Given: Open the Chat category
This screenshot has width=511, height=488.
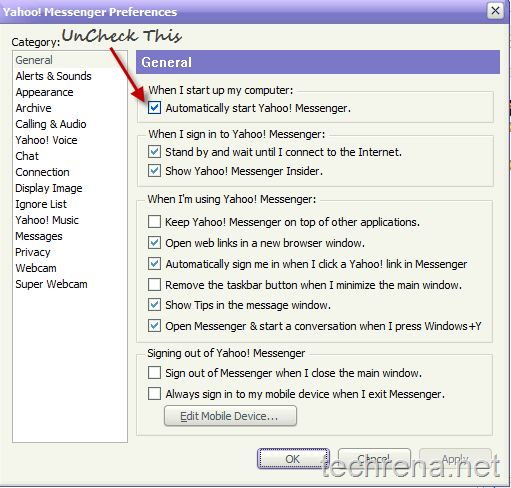Looking at the screenshot, I should tap(27, 156).
